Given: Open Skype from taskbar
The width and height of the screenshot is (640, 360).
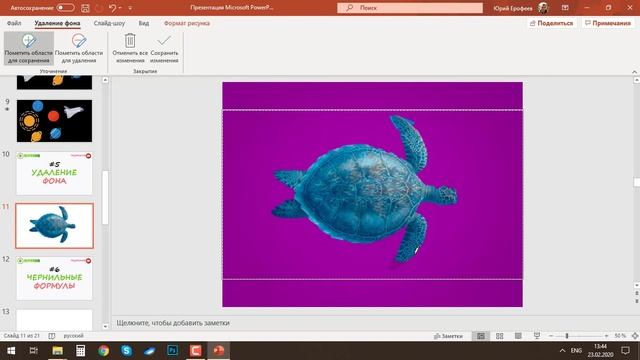Looking at the screenshot, I should 127,351.
